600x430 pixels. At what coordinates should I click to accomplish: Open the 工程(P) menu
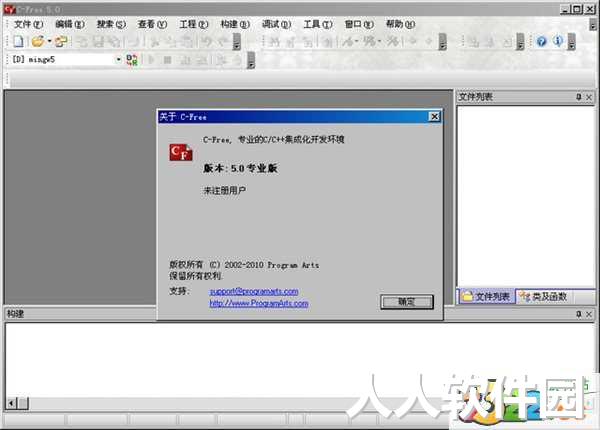pyautogui.click(x=194, y=24)
